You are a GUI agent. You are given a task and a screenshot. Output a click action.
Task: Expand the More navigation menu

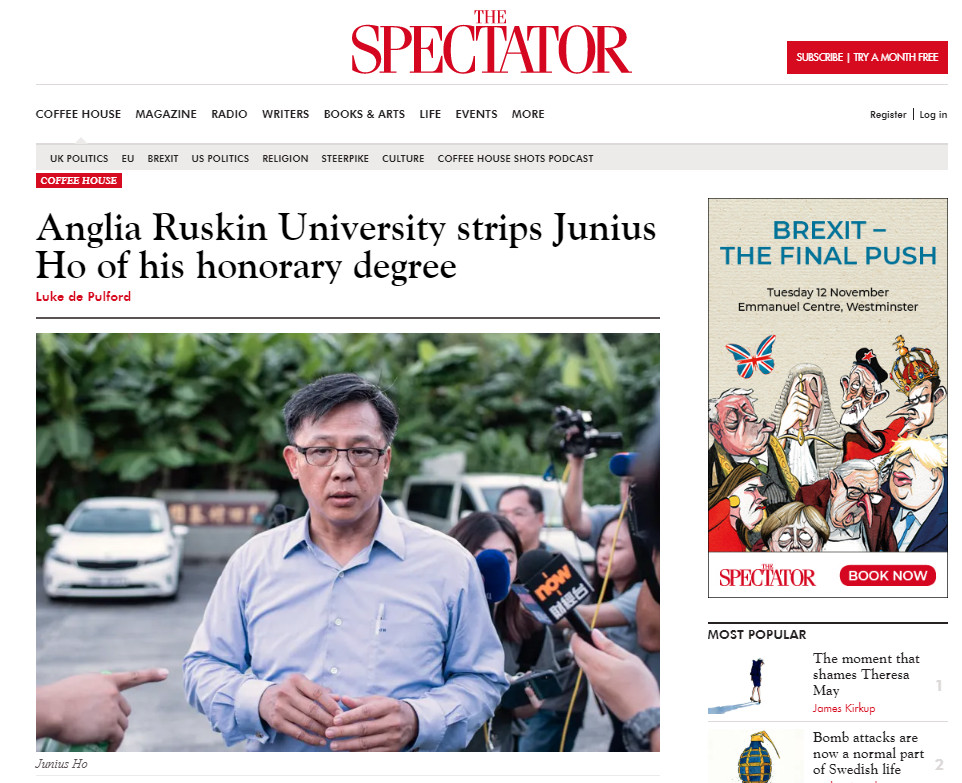528,114
